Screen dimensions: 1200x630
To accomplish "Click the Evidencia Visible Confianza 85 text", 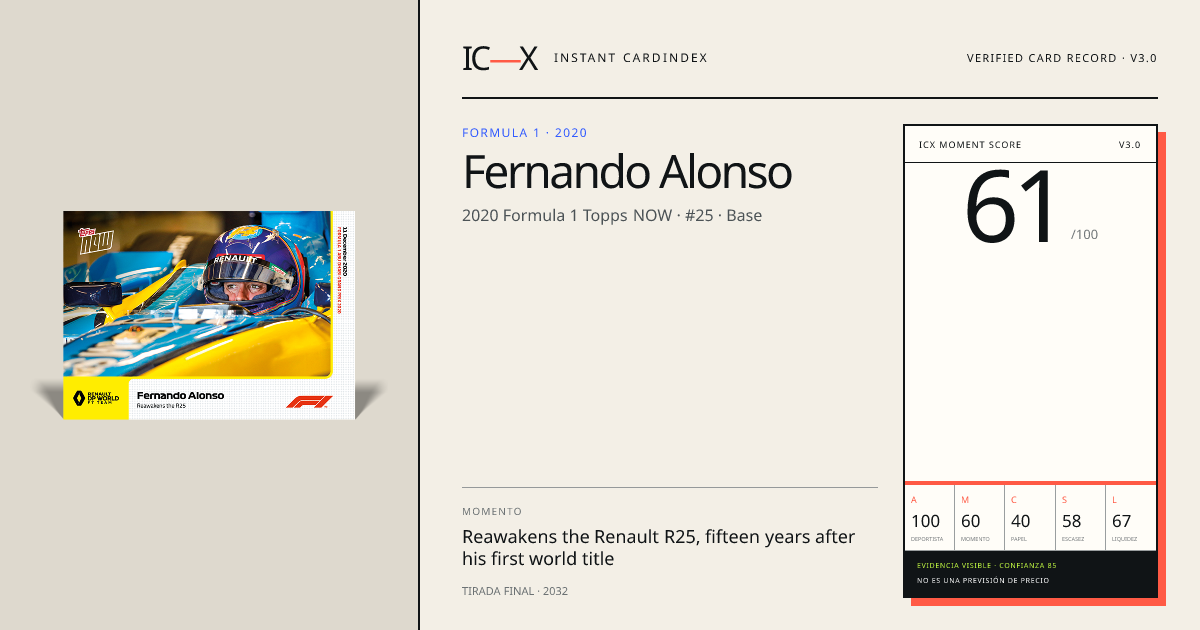I will (x=986, y=566).
